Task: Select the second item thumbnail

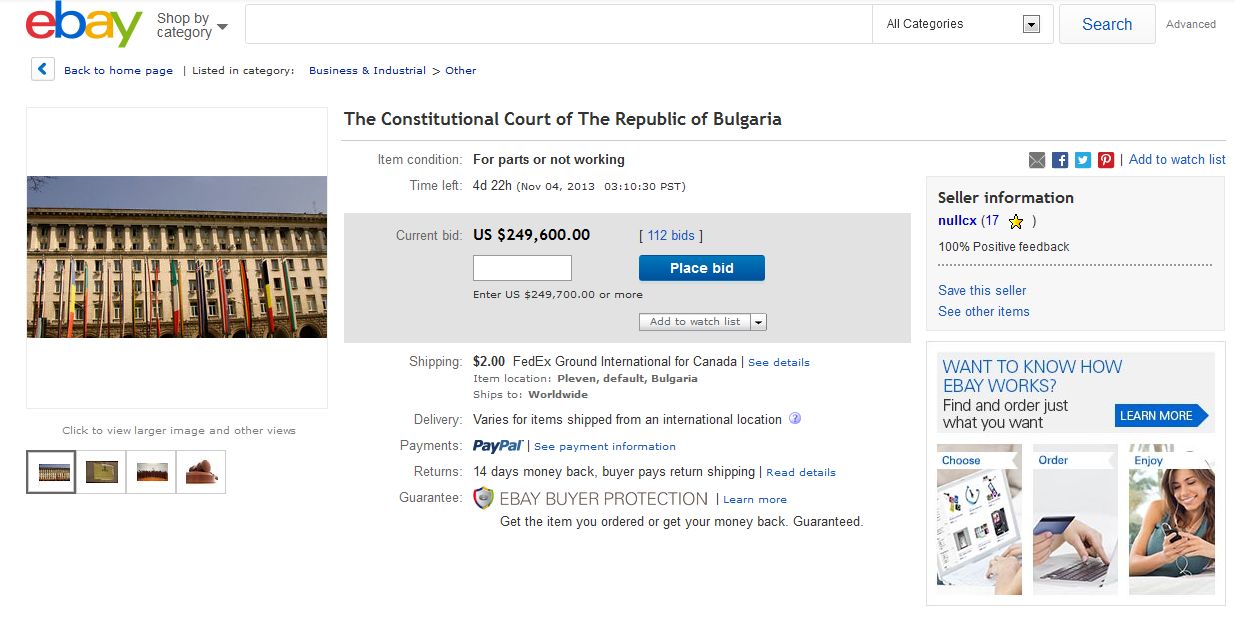Action: coord(101,472)
